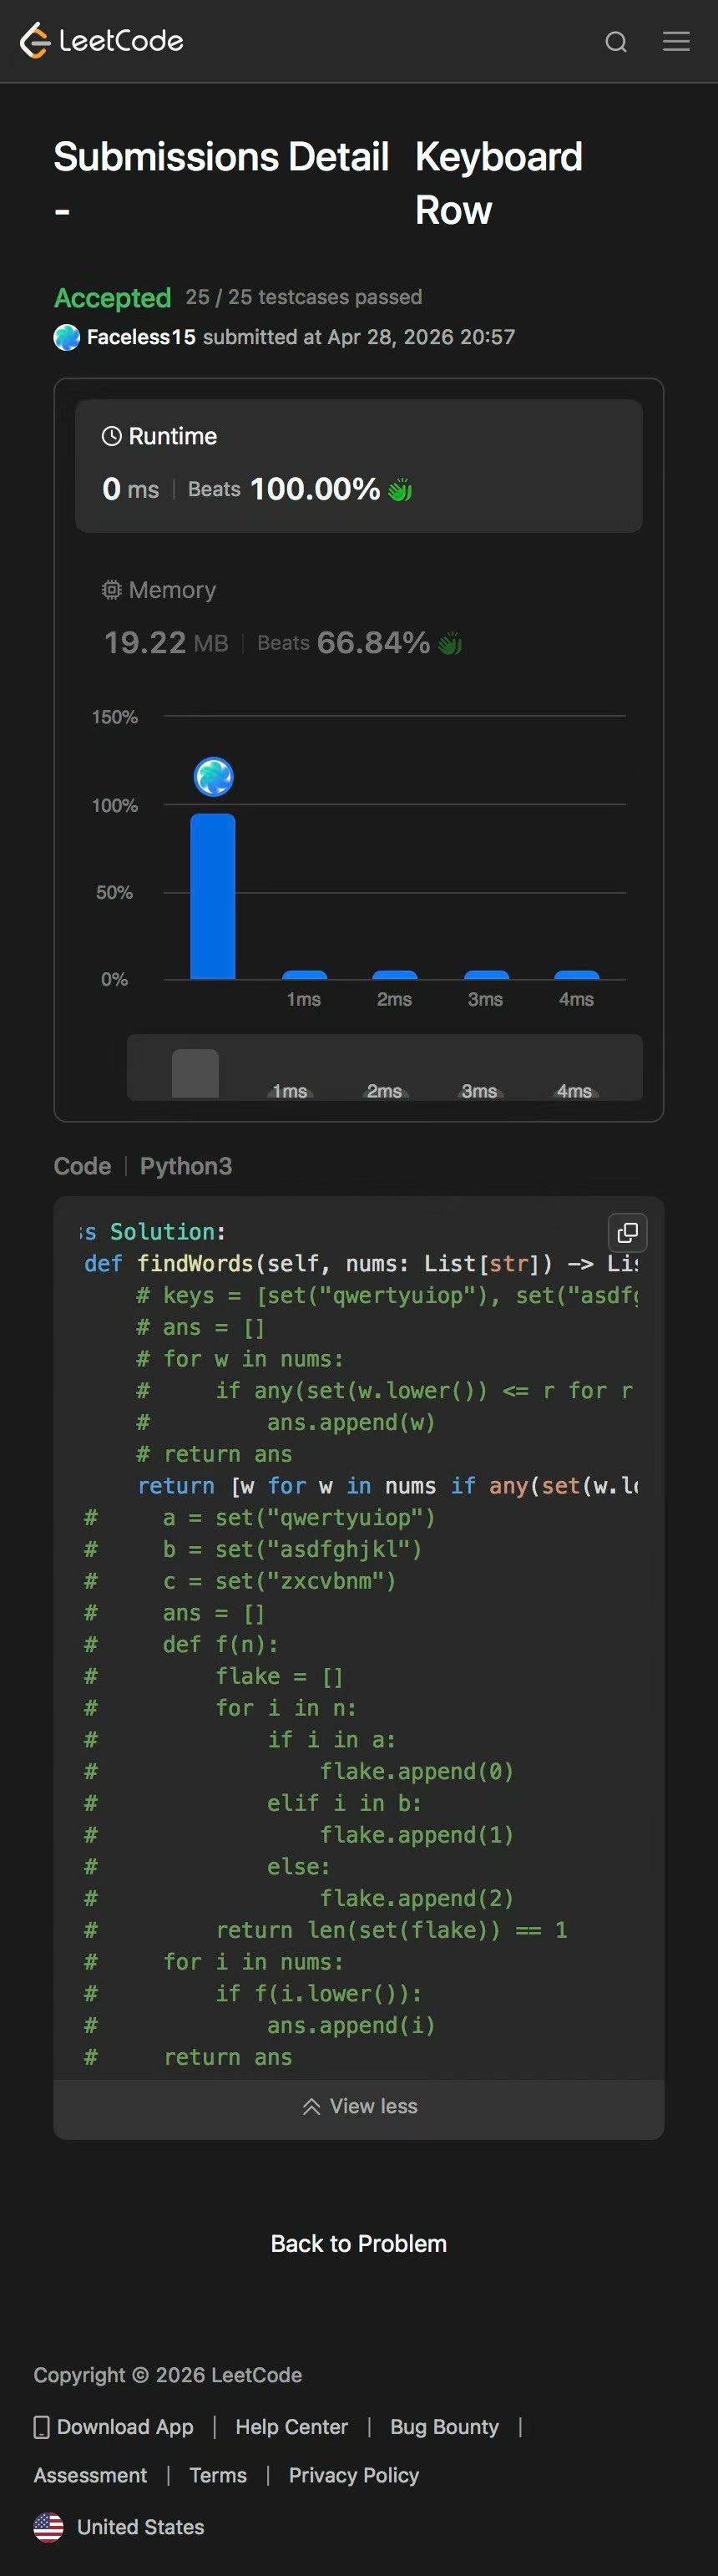Open the search magnifier icon
This screenshot has height=2576, width=718.
[x=616, y=42]
